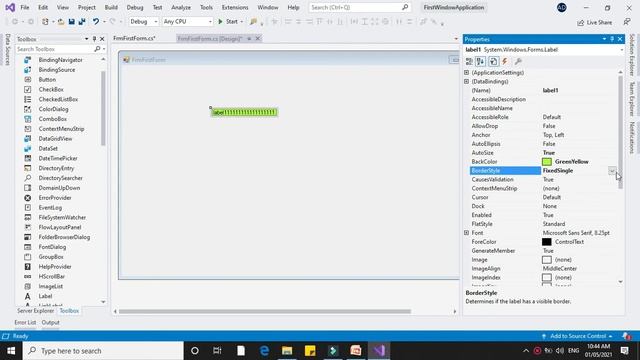This screenshot has height=360, width=640.
Task: Open File Explorer from the taskbar
Action: click(x=287, y=351)
